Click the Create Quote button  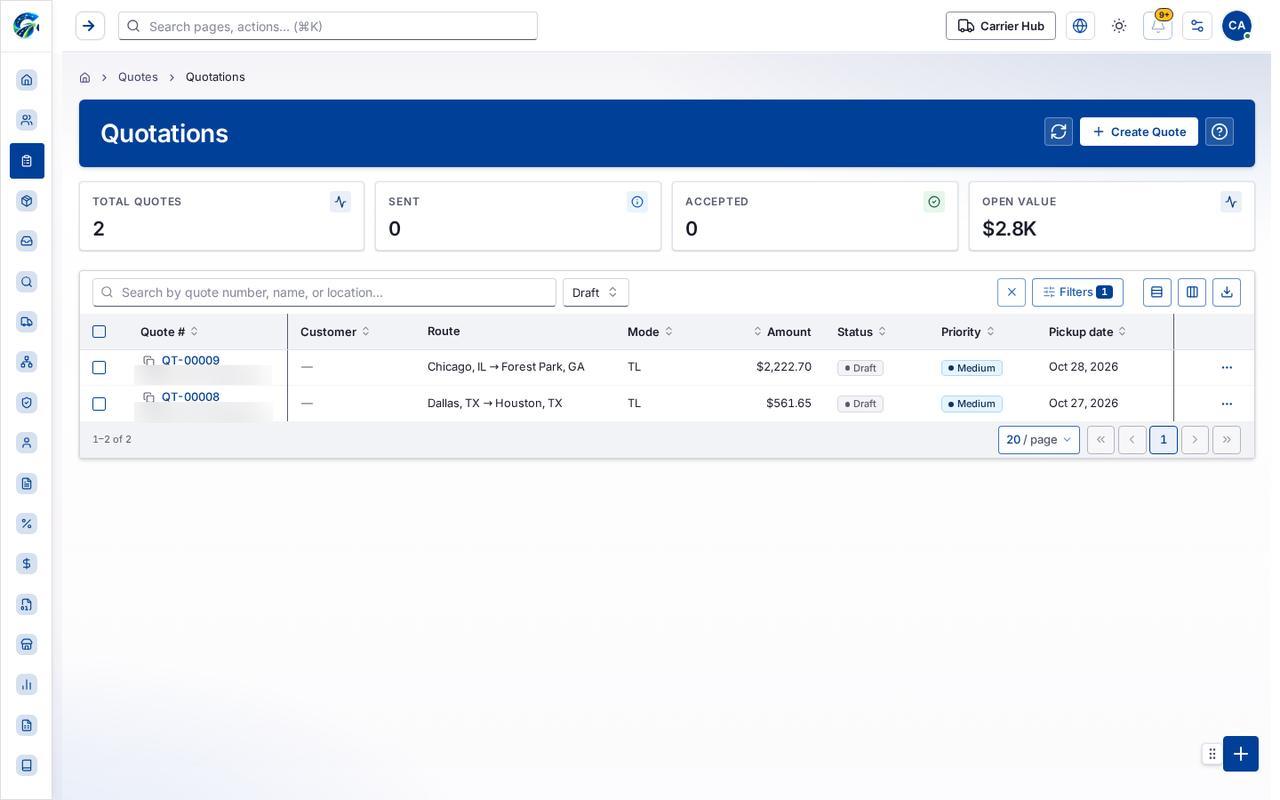(x=1139, y=132)
